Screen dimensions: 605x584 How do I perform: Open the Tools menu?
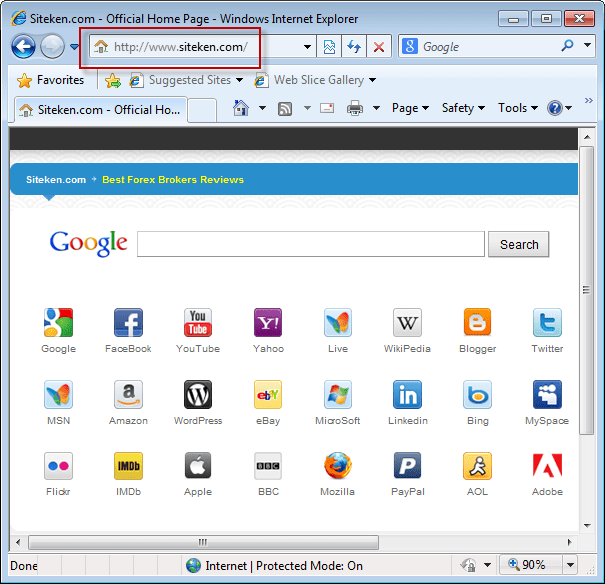pyautogui.click(x=518, y=108)
